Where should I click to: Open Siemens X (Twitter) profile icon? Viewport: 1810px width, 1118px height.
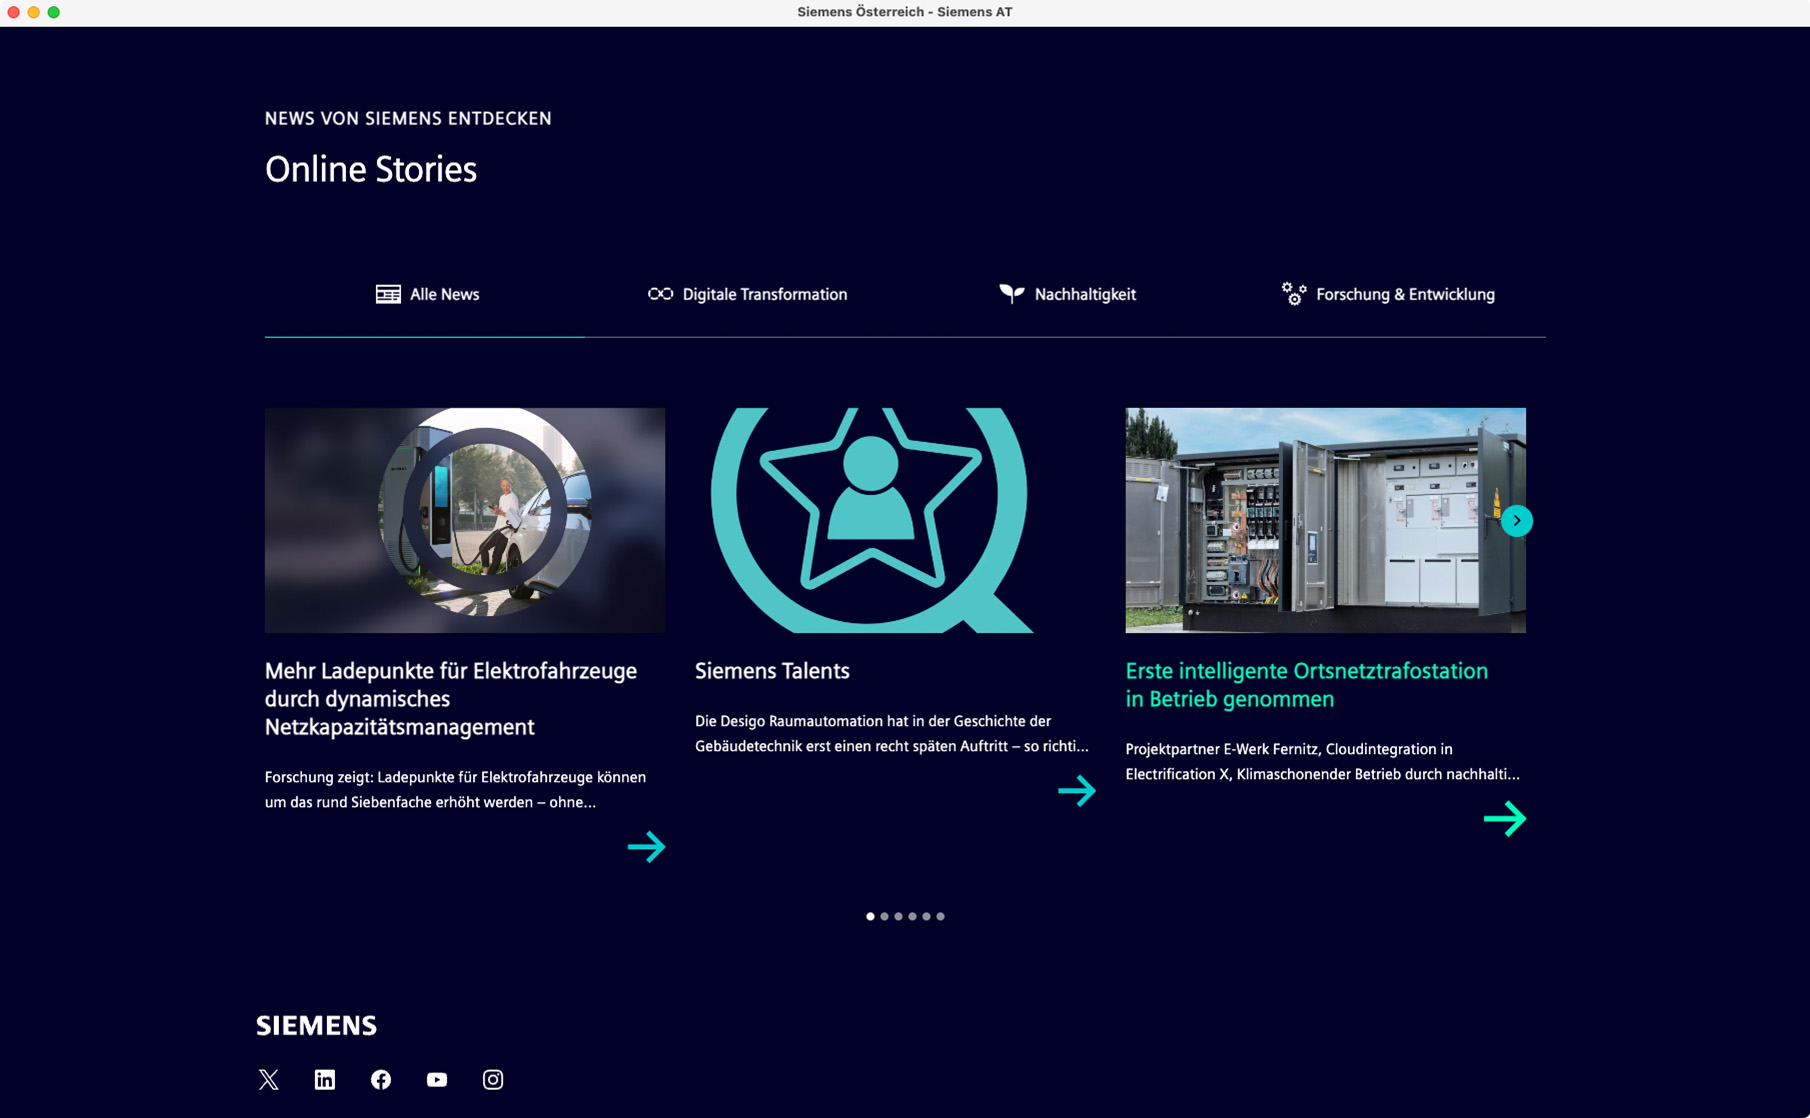click(x=268, y=1079)
